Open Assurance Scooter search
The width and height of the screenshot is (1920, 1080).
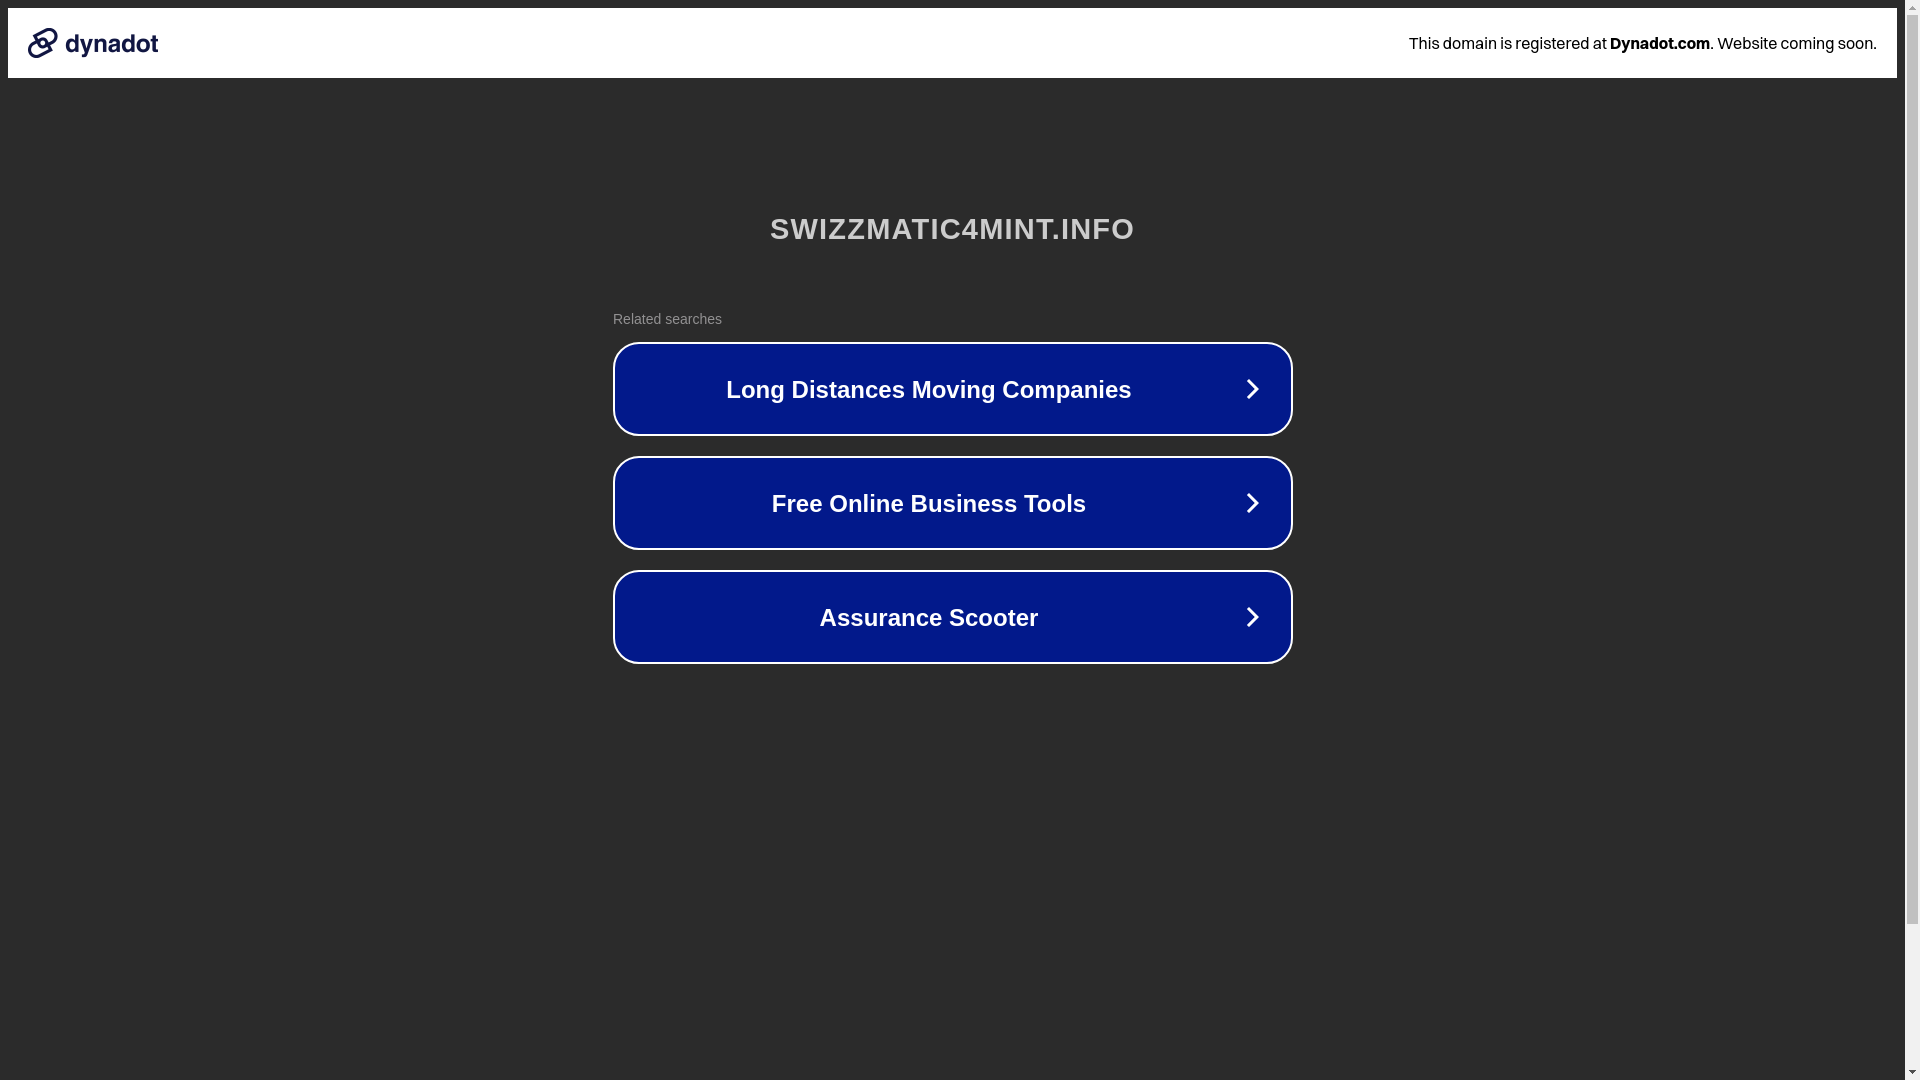tap(952, 617)
